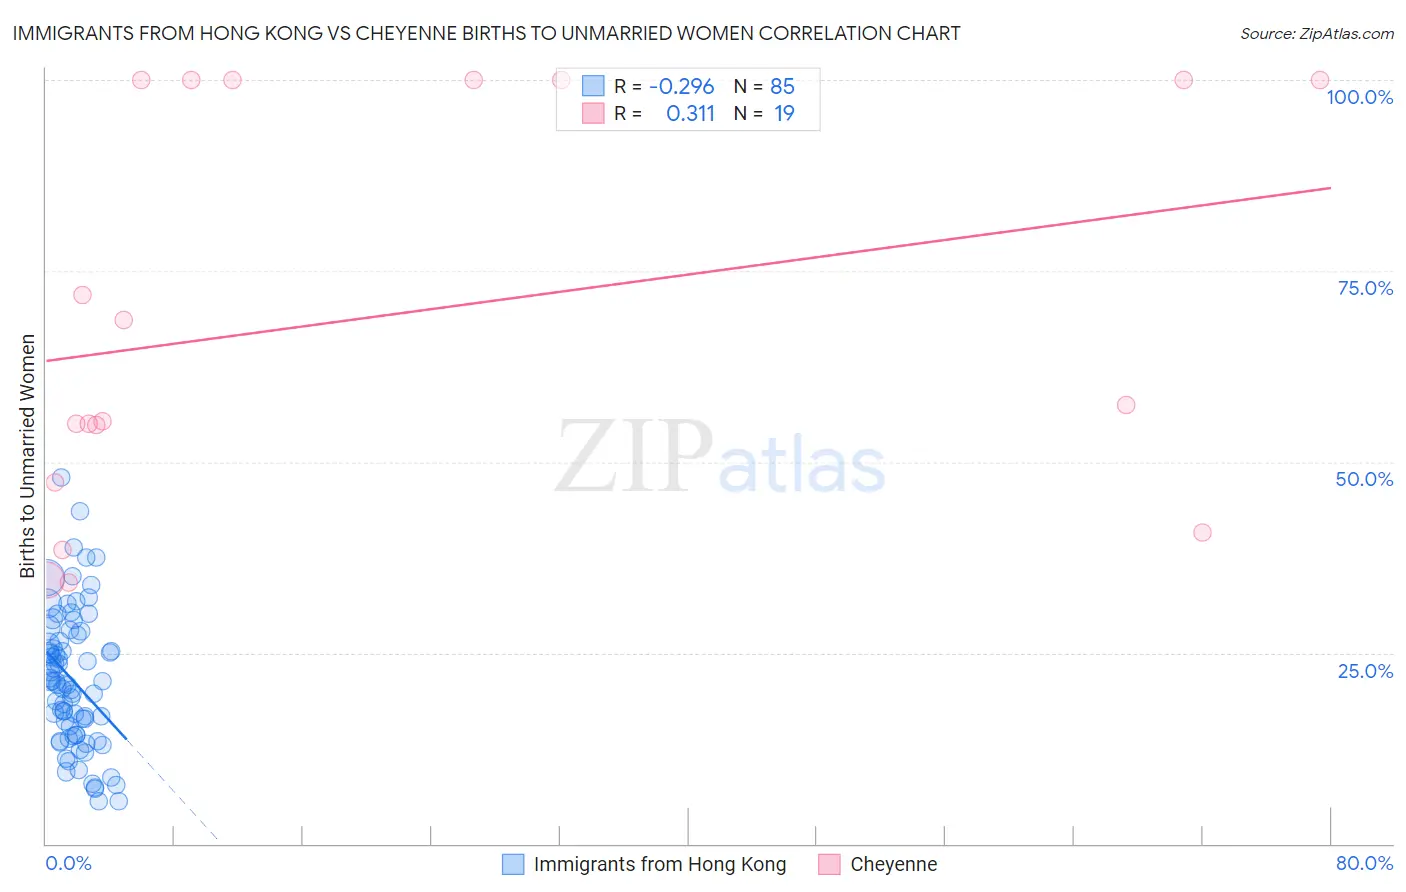Screen dimensions: 1406x892
Task: Open the Source: ZipAtlas.com link
Action: tap(1317, 33)
